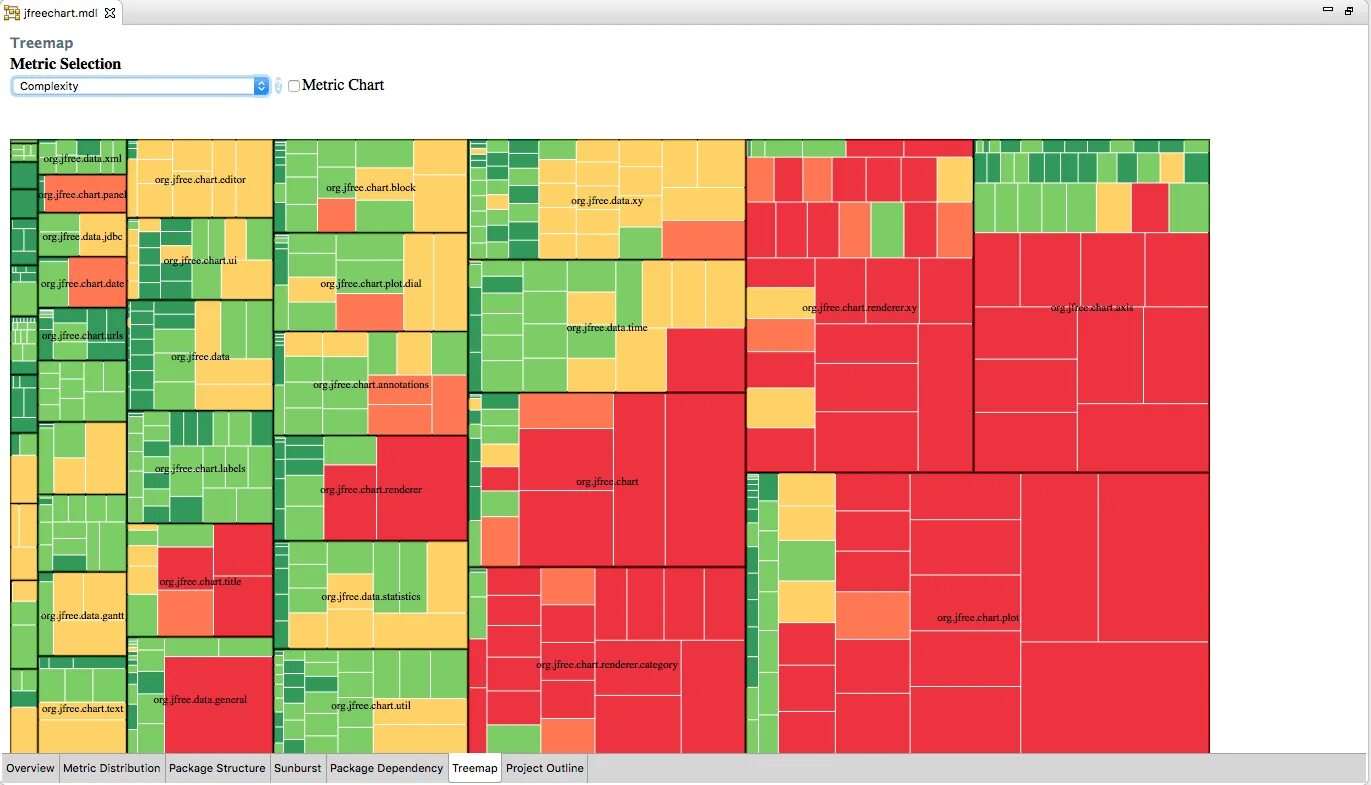Click the org.jfree.chart package label
The width and height of the screenshot is (1371, 785).
click(607, 481)
